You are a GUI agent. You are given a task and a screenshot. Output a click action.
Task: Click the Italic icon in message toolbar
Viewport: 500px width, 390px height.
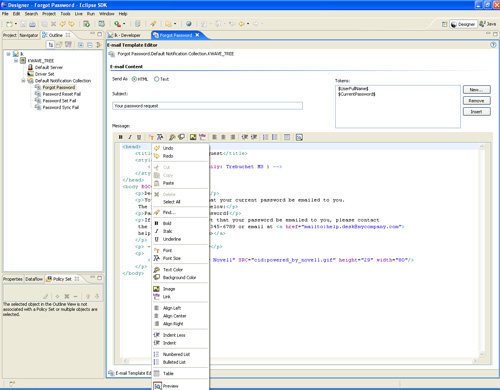click(130, 137)
